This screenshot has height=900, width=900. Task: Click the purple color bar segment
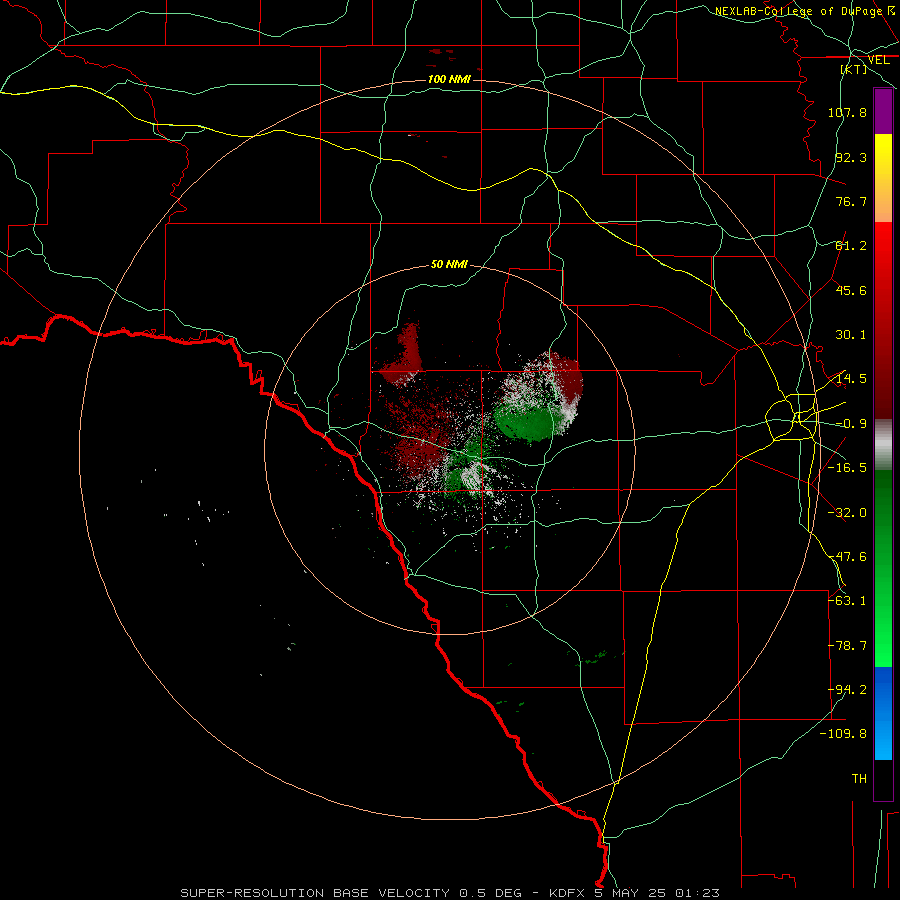[883, 111]
